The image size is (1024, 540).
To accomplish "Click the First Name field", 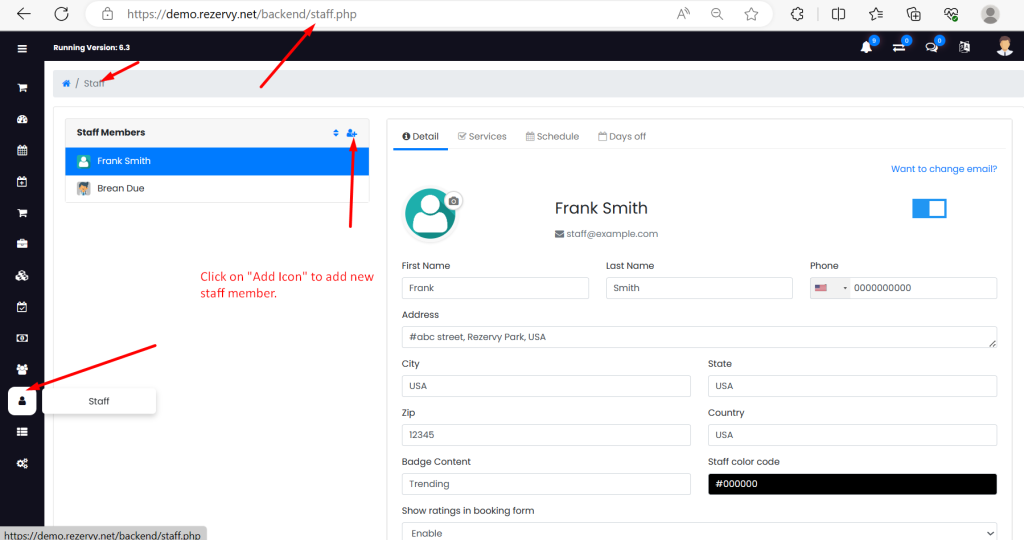I will tap(495, 288).
